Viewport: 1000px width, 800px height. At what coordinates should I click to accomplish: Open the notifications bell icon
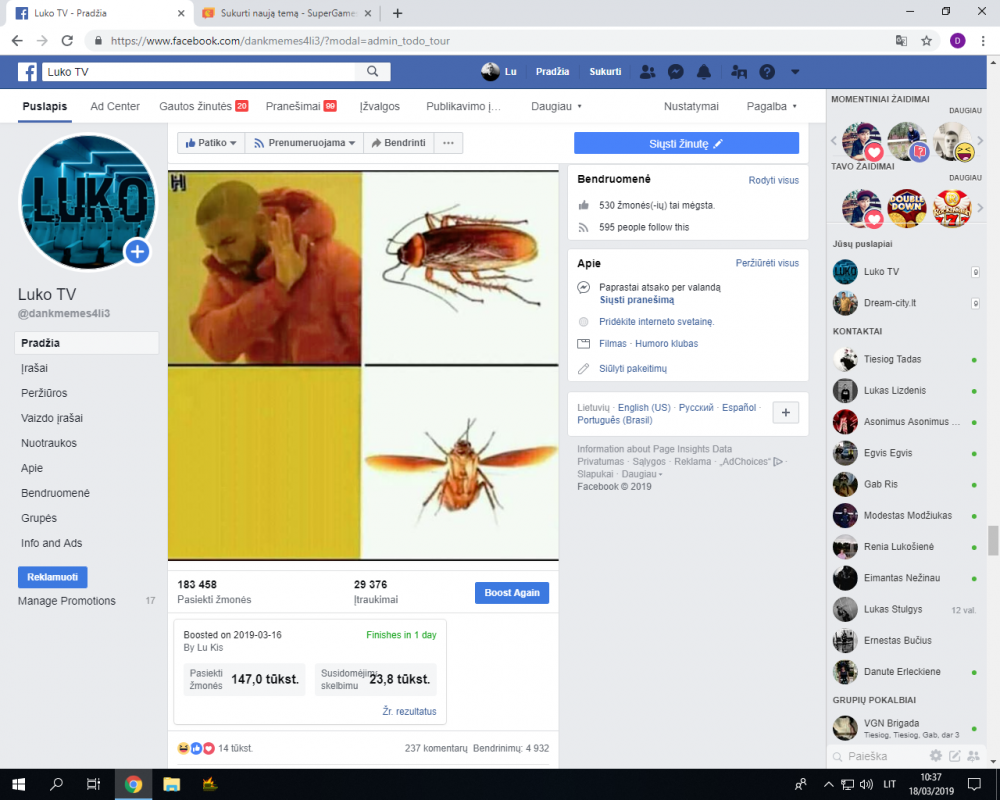point(704,72)
